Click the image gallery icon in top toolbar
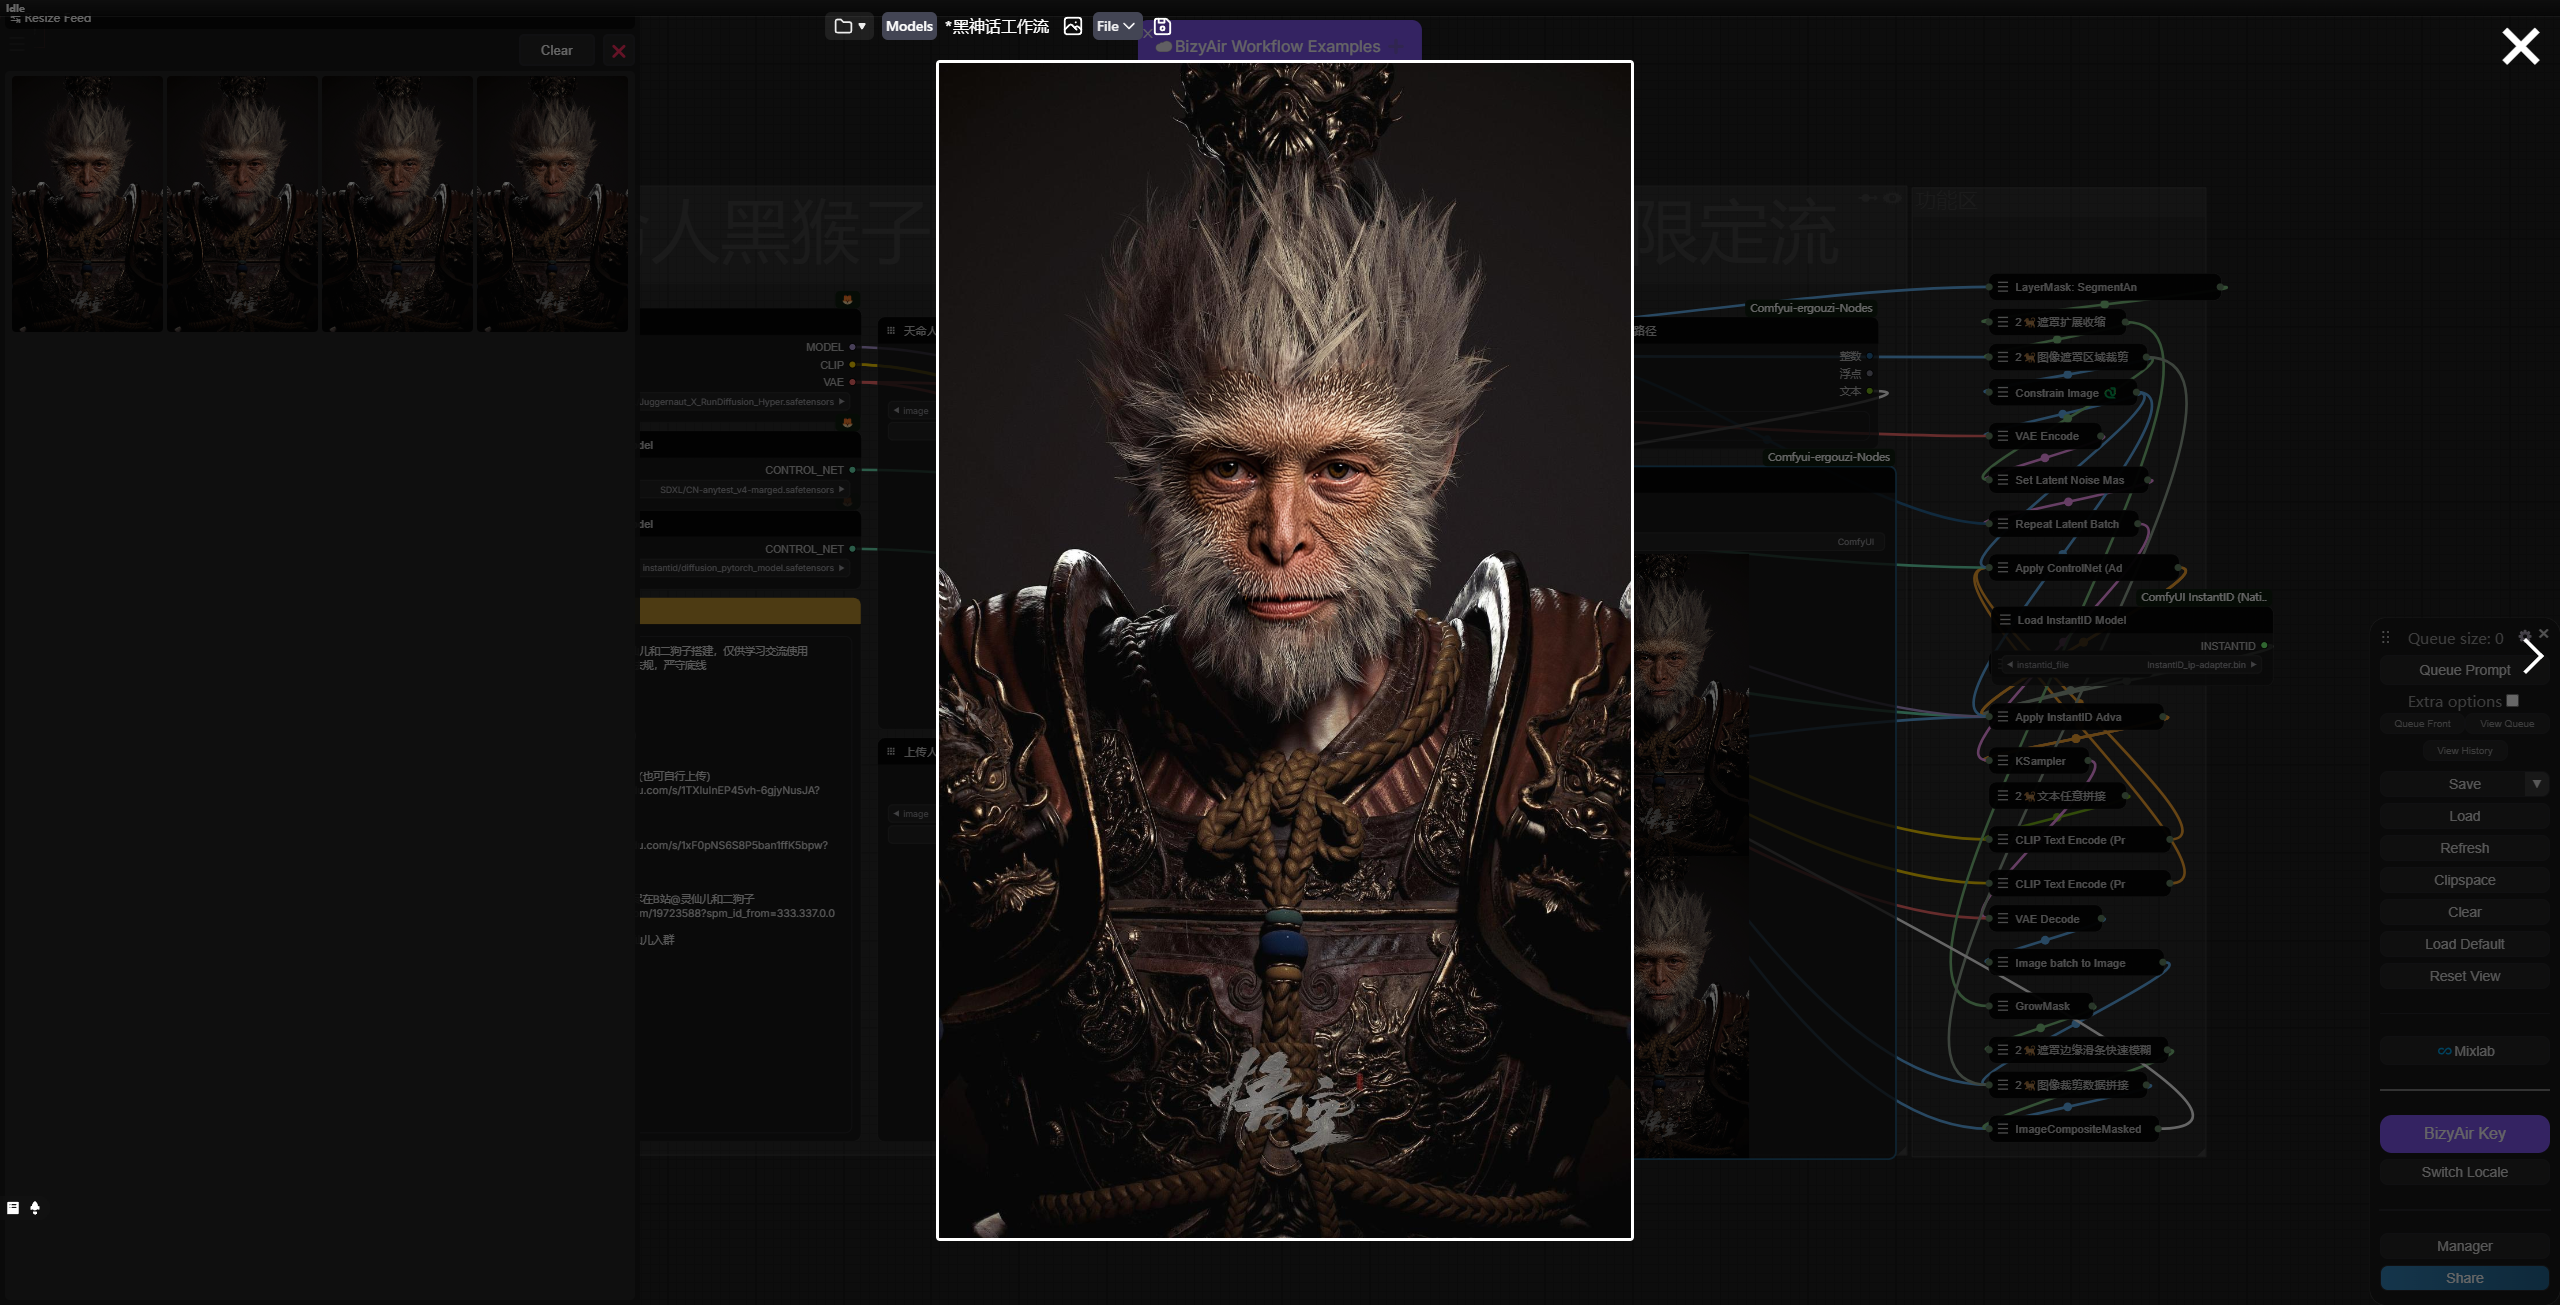 [x=1072, y=26]
